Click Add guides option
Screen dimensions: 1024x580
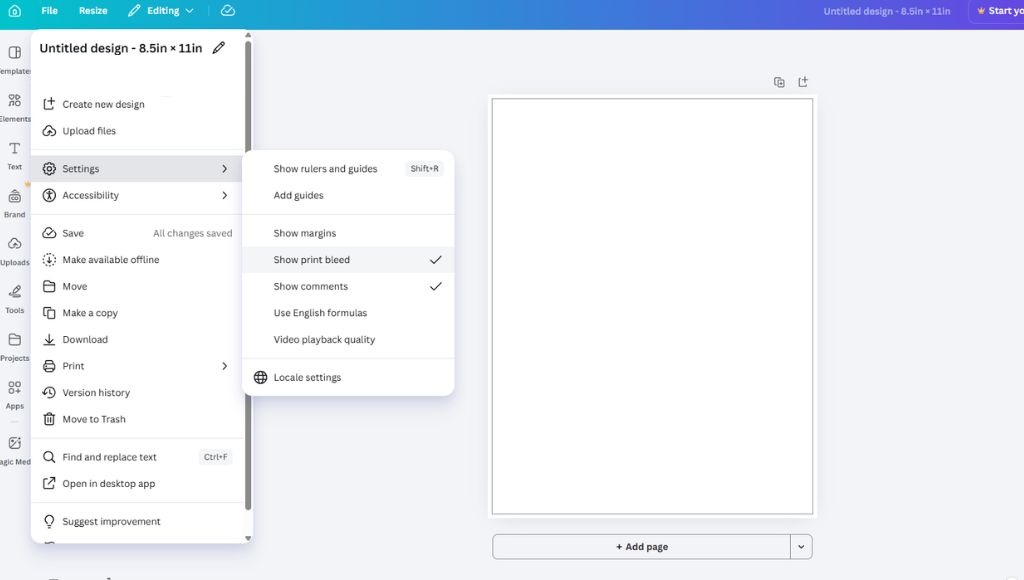348,195
